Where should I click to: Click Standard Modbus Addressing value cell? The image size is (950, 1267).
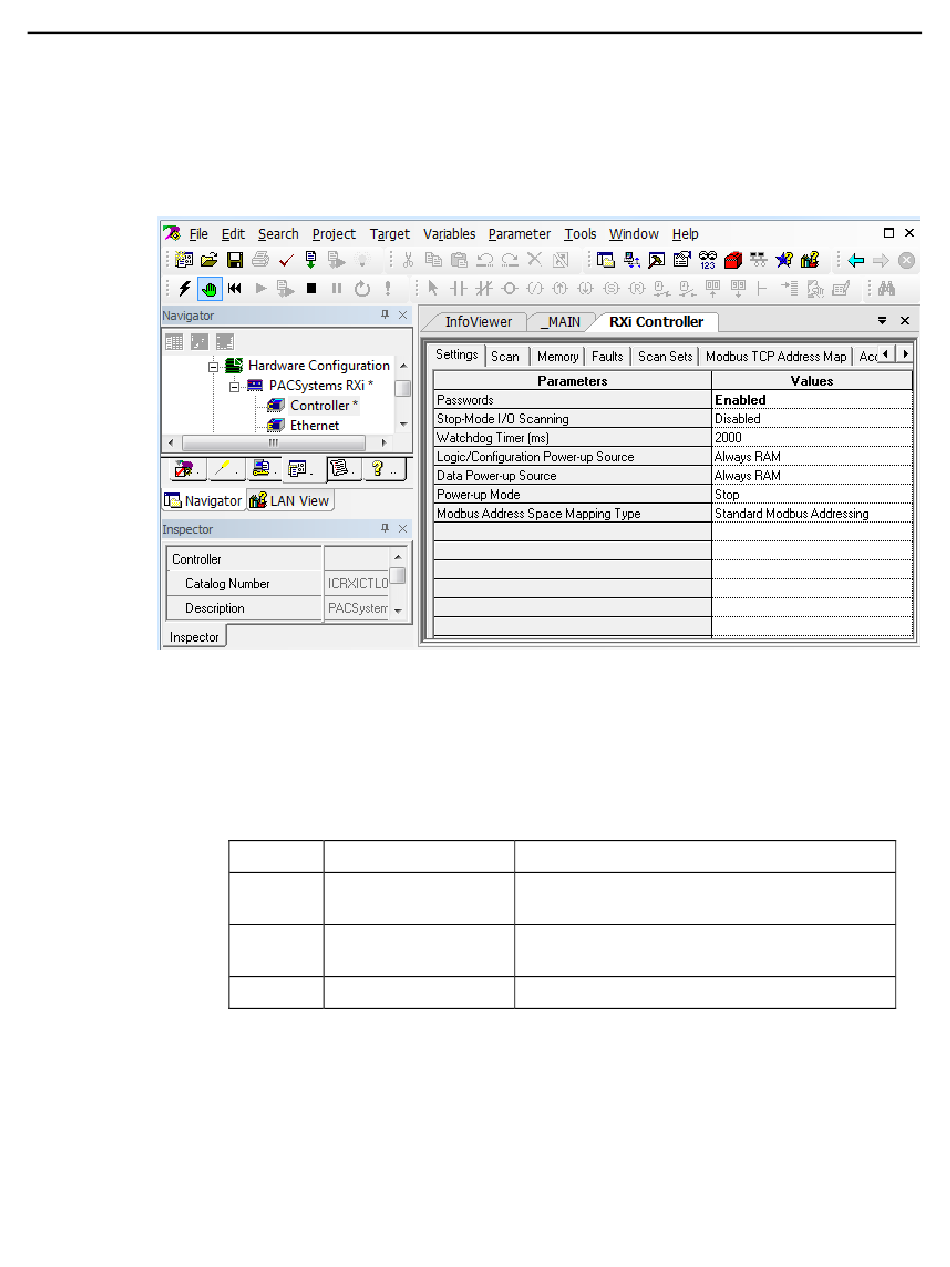click(812, 513)
